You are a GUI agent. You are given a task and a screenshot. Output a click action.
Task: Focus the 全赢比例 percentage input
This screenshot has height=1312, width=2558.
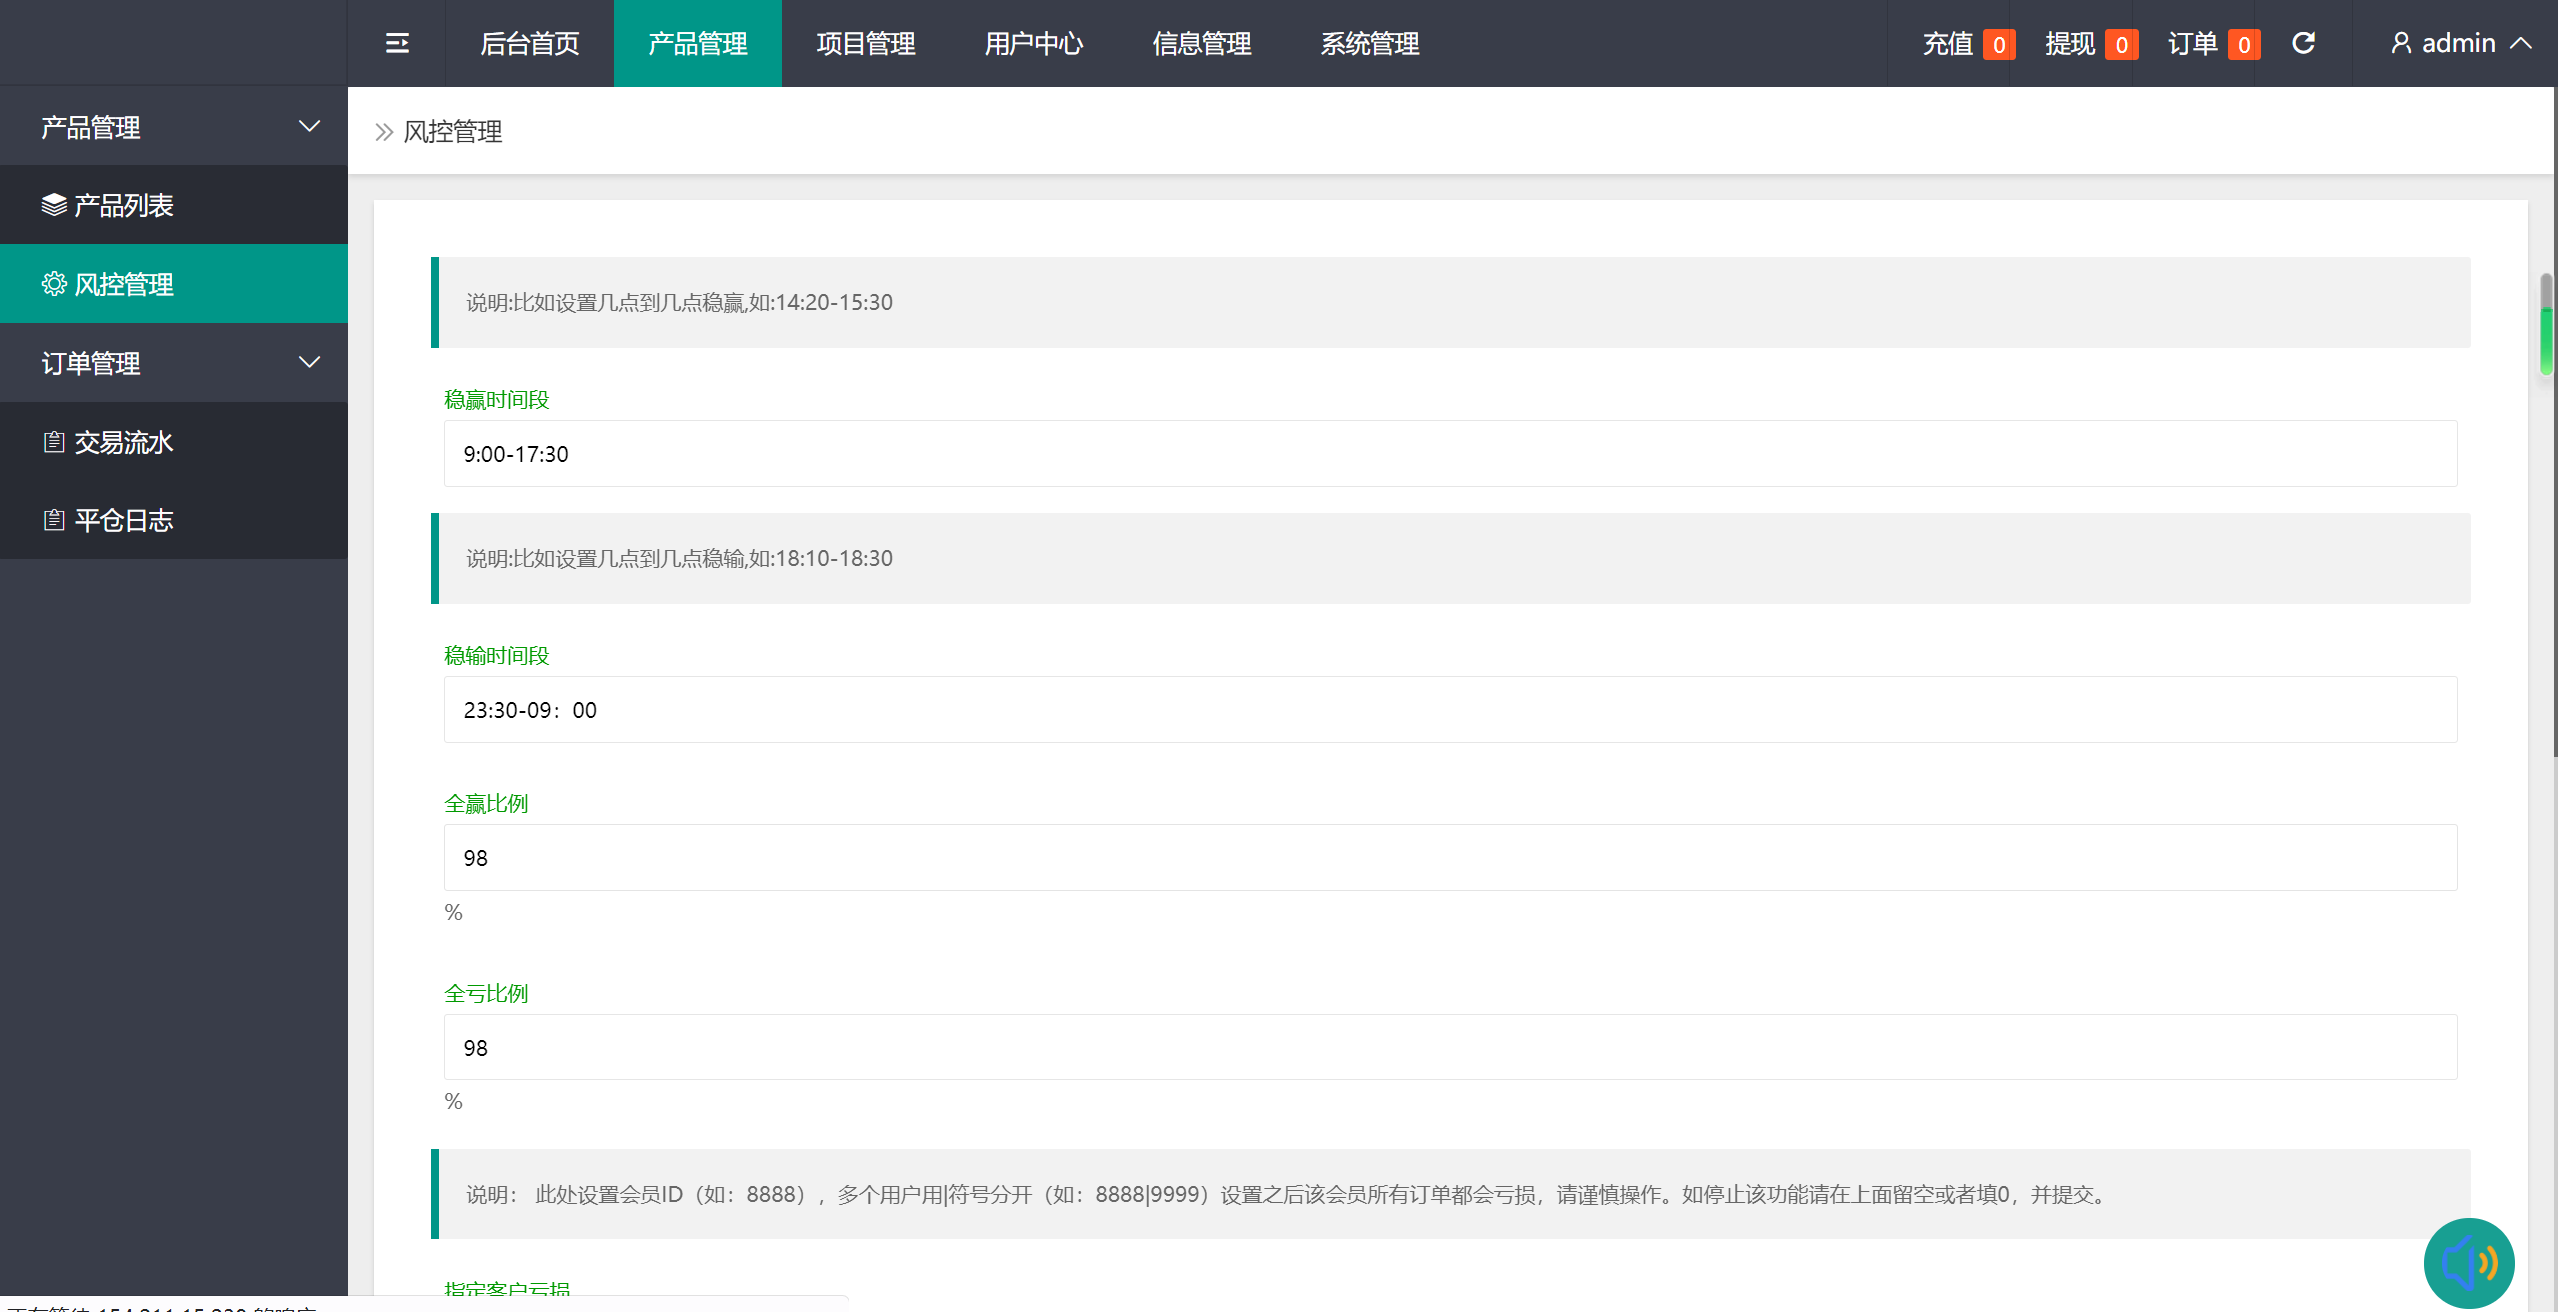(1450, 857)
